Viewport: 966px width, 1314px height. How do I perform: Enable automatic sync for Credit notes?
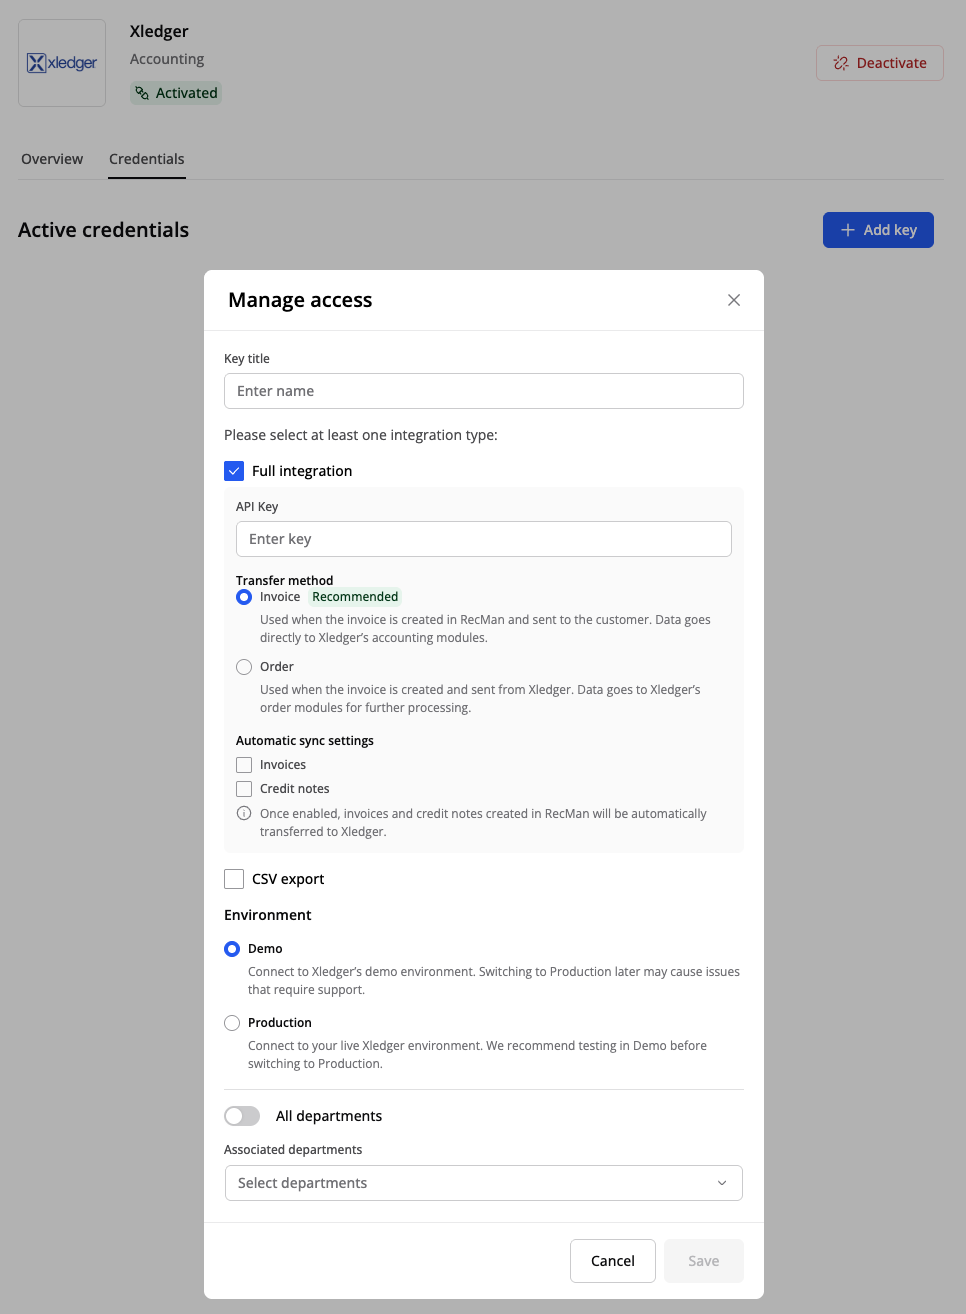(x=244, y=789)
